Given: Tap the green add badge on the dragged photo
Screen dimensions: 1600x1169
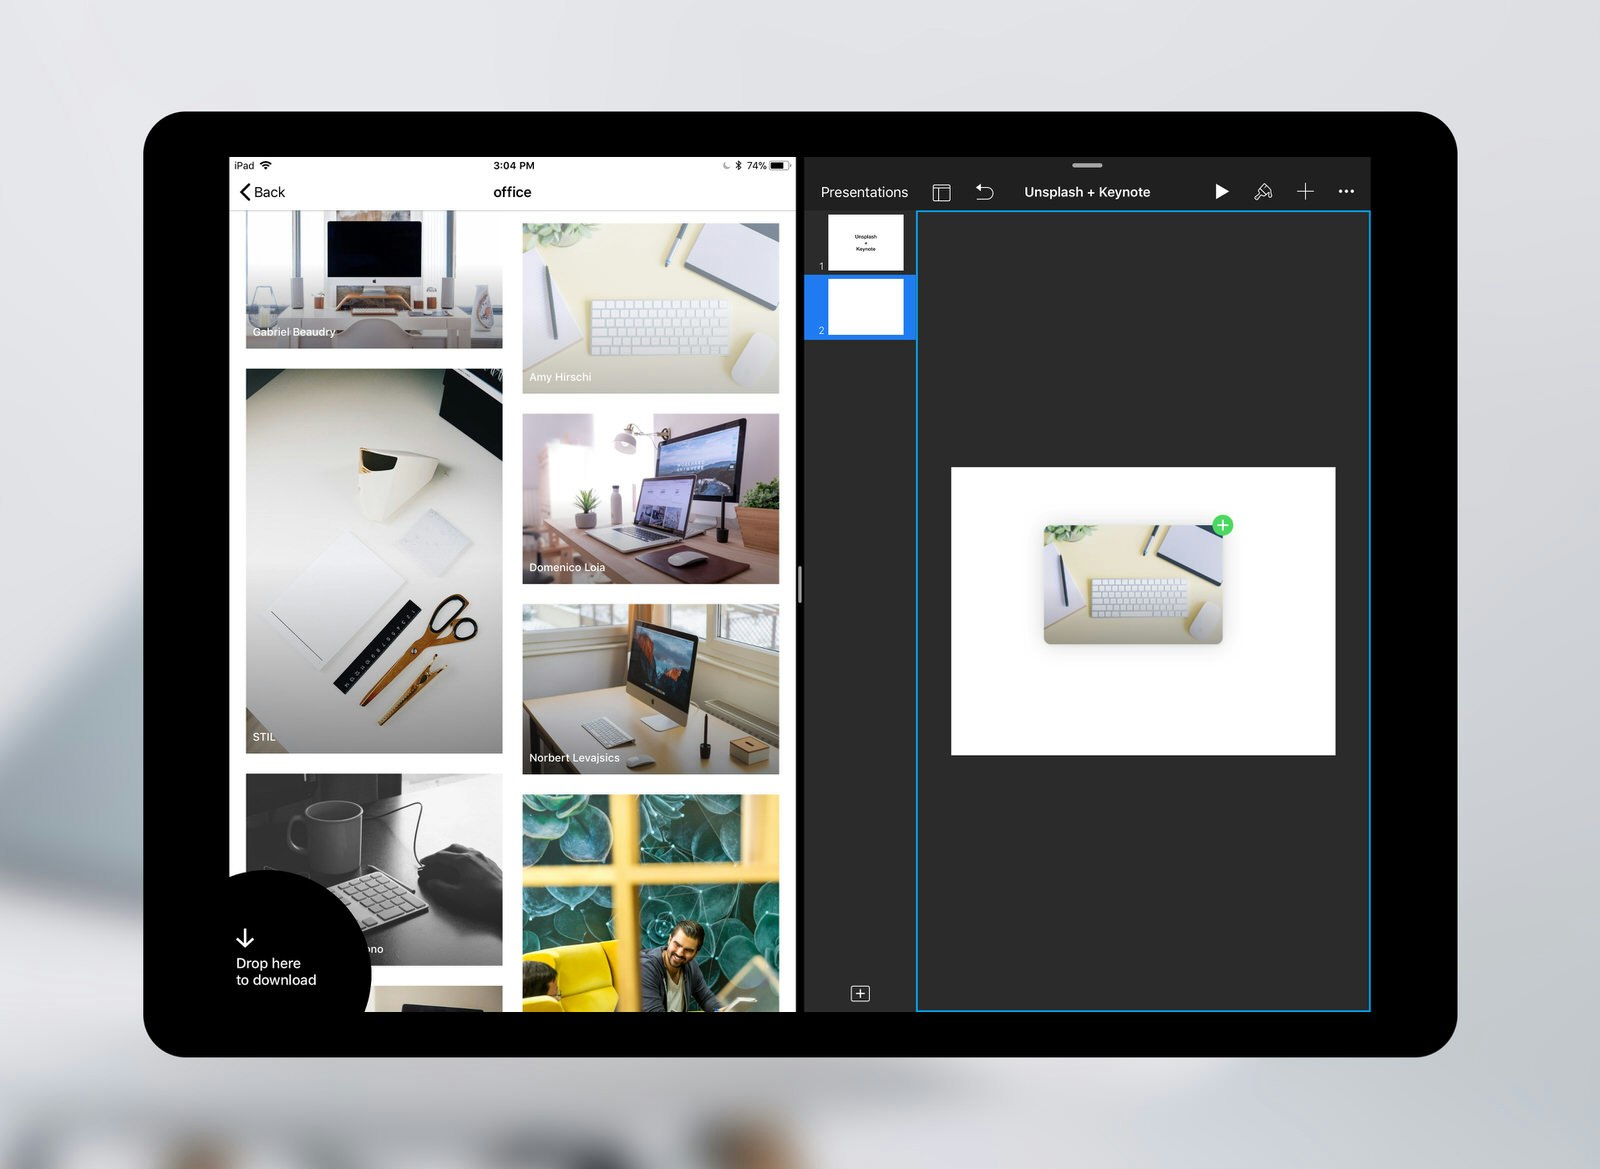Looking at the screenshot, I should 1222,525.
